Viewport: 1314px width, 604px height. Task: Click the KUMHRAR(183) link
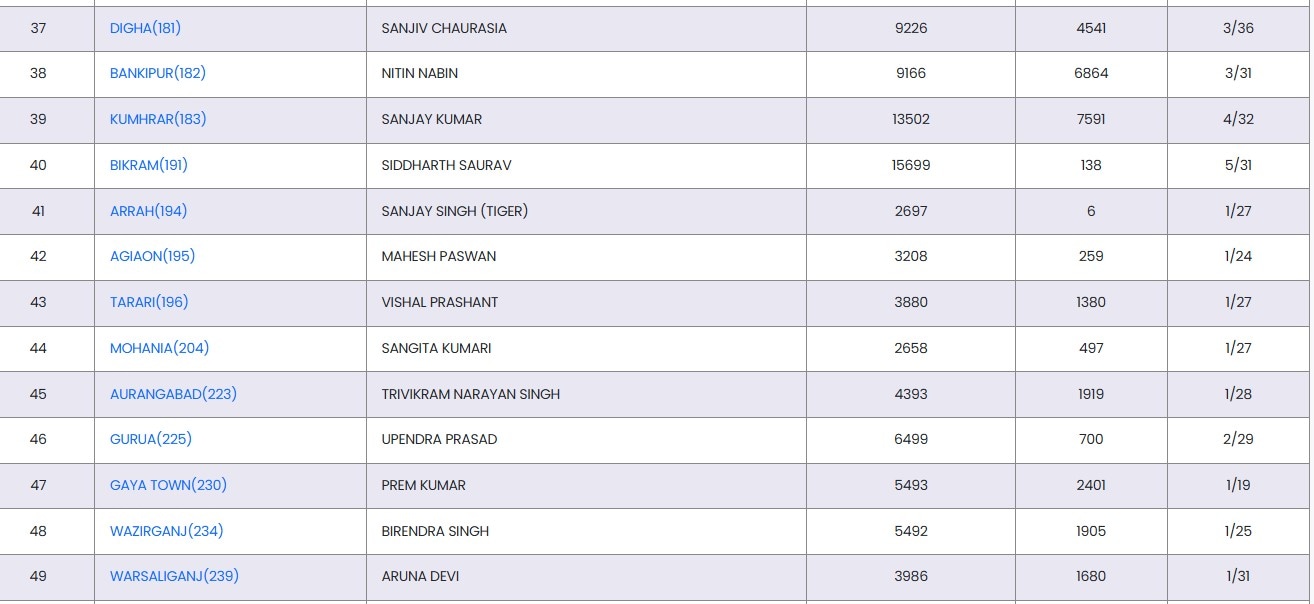click(158, 119)
